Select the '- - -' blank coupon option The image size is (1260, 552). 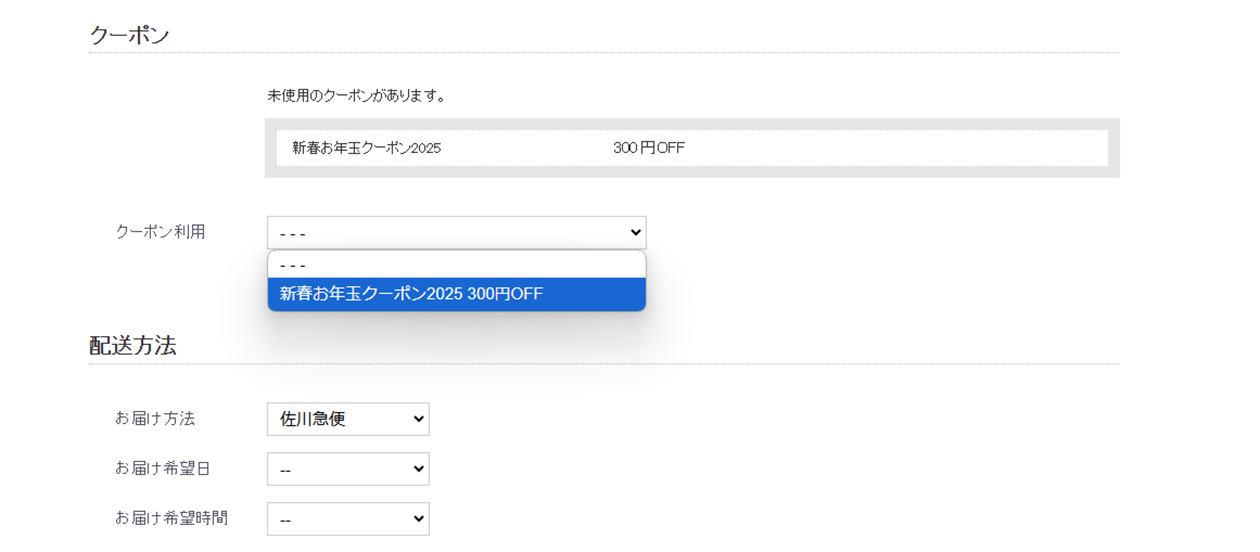click(x=456, y=265)
